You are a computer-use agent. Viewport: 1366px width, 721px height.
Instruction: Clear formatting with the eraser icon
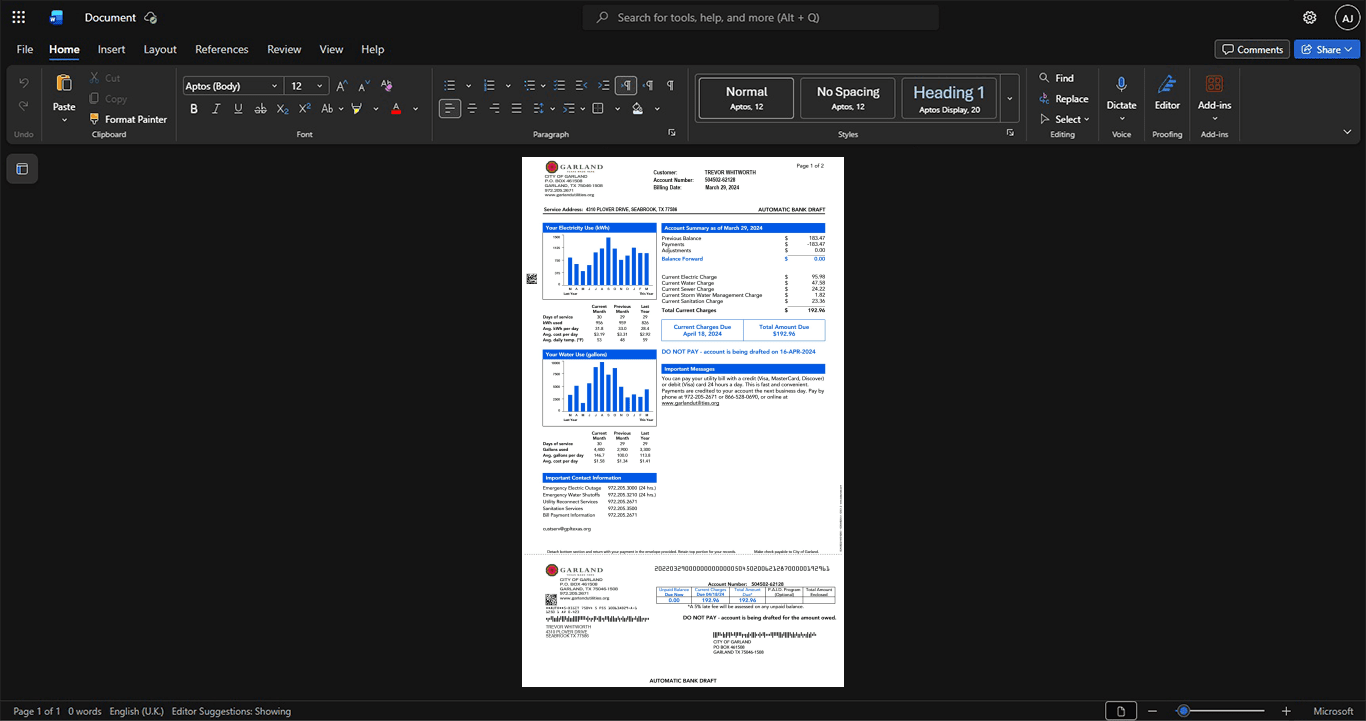(387, 86)
